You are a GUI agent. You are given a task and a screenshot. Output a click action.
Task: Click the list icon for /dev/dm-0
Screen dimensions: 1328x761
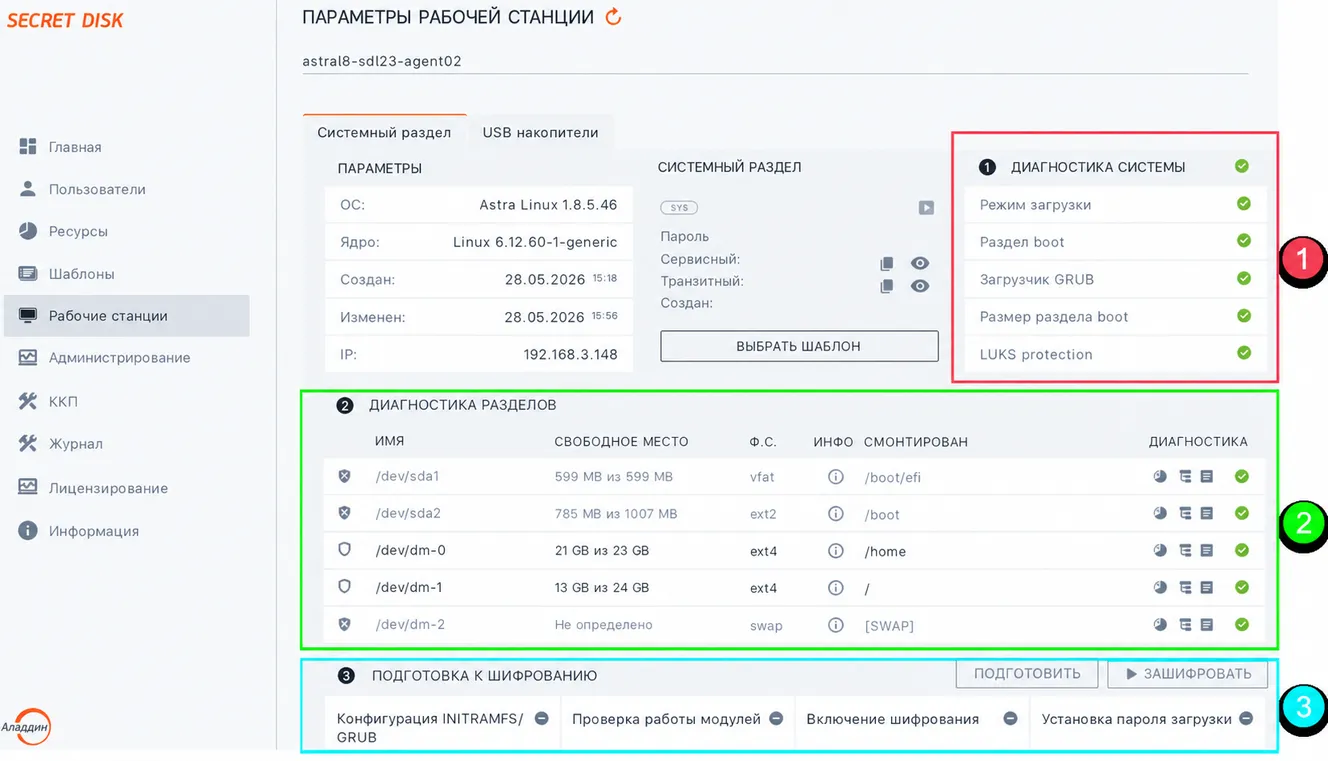tap(1207, 550)
